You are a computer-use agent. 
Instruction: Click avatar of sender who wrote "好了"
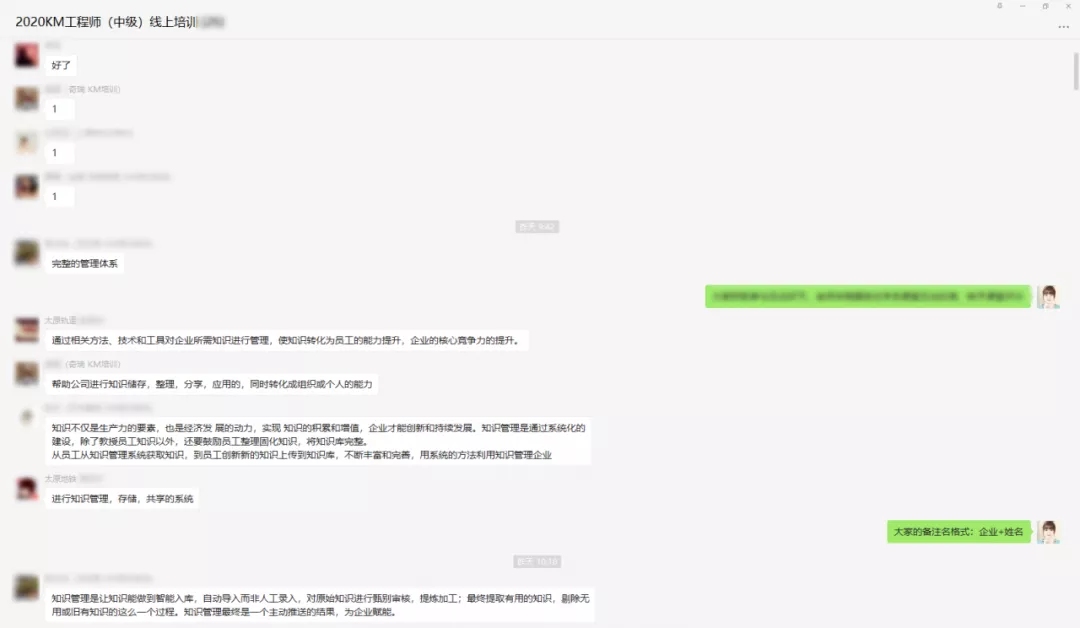pos(27,55)
